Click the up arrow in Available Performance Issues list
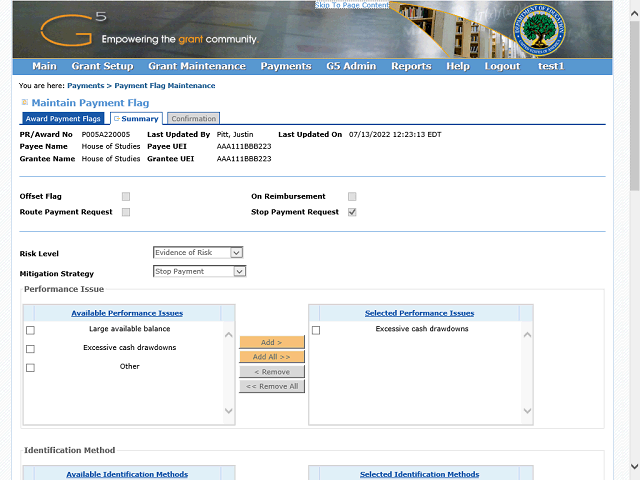 coord(229,335)
